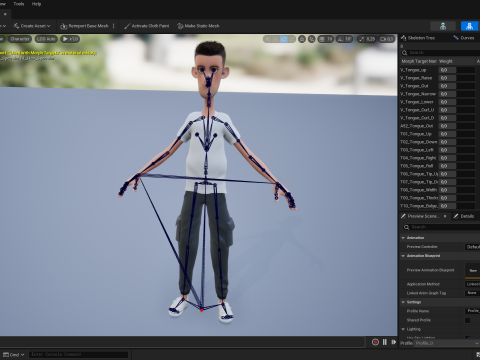Viewport: 480px width, 360px height.
Task: Tick the Shared Profile checkbox
Action: [468, 320]
